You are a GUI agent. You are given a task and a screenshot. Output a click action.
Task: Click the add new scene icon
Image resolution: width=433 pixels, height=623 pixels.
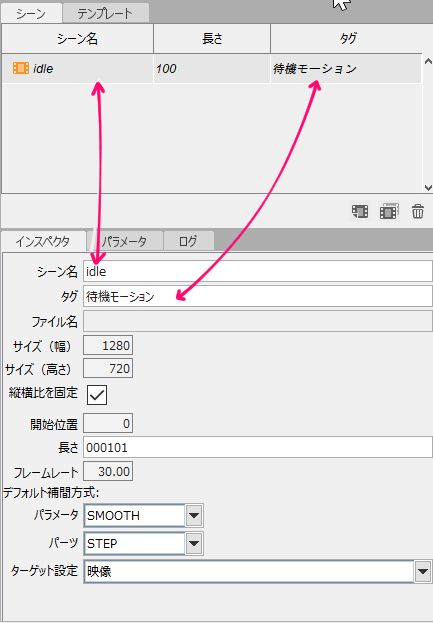(360, 211)
